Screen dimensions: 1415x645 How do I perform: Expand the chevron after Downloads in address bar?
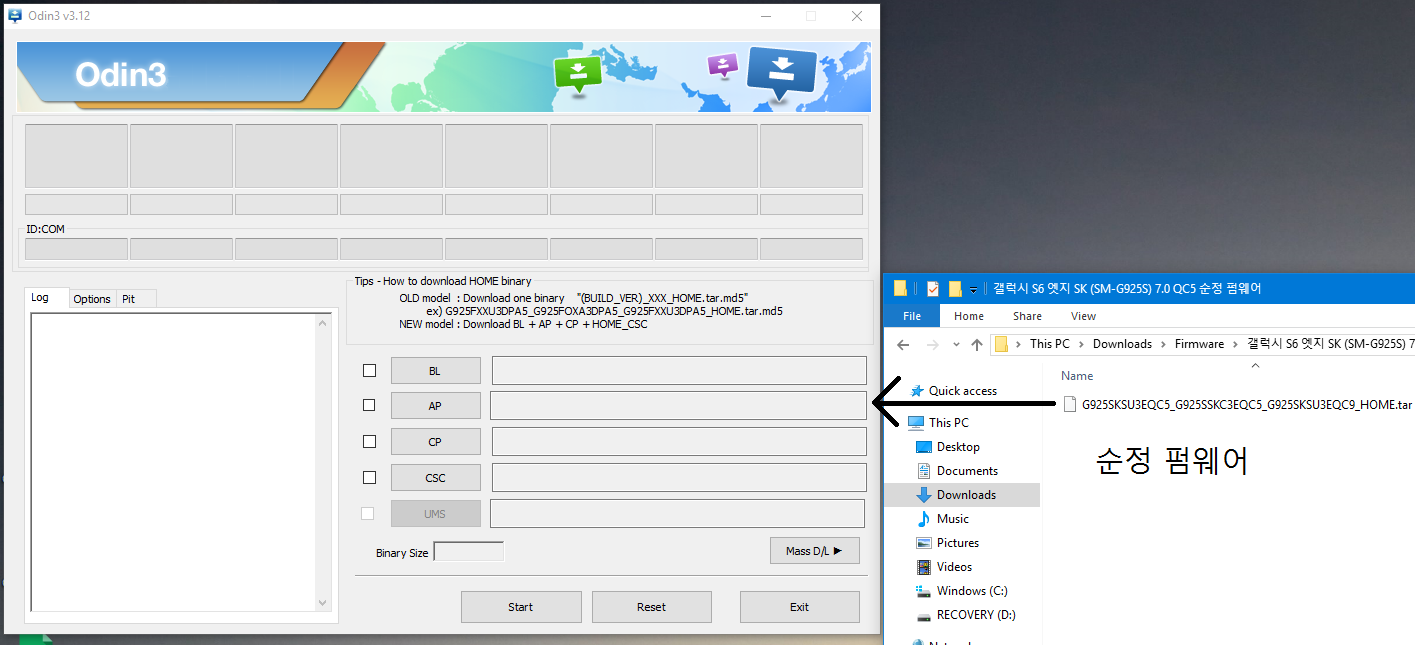pyautogui.click(x=1164, y=344)
